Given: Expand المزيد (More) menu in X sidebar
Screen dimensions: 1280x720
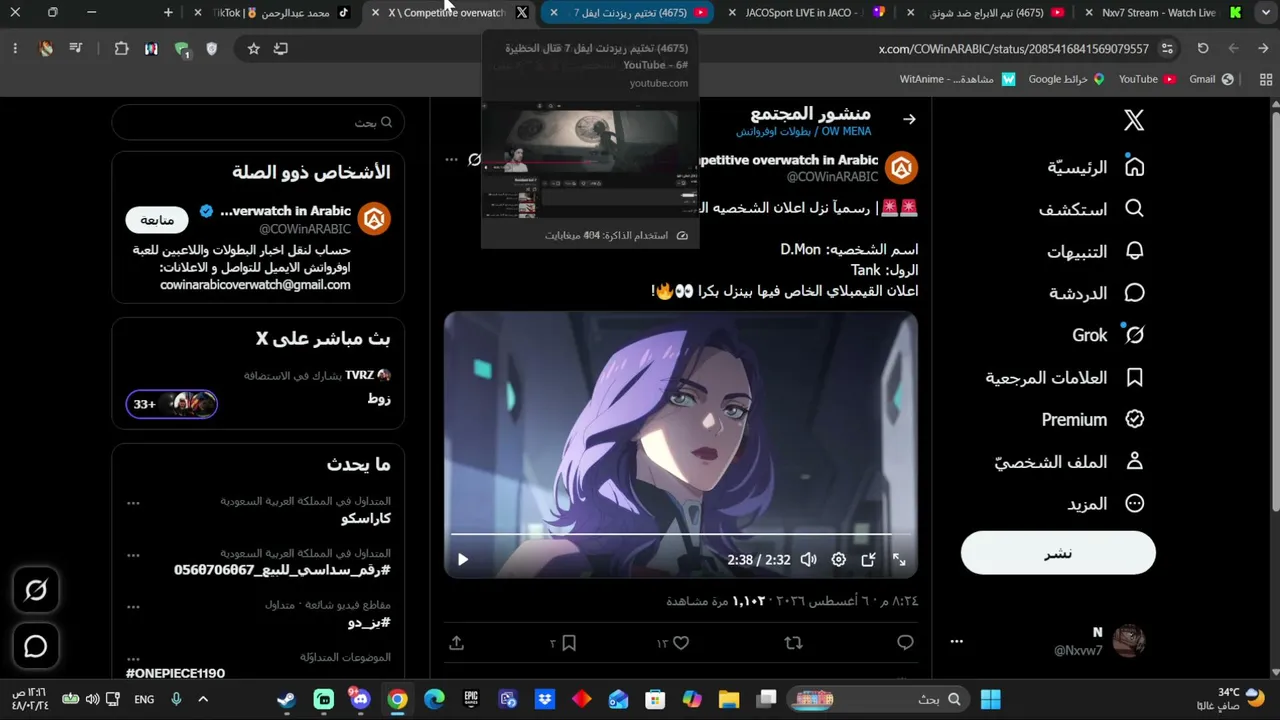Looking at the screenshot, I should click(x=1105, y=503).
